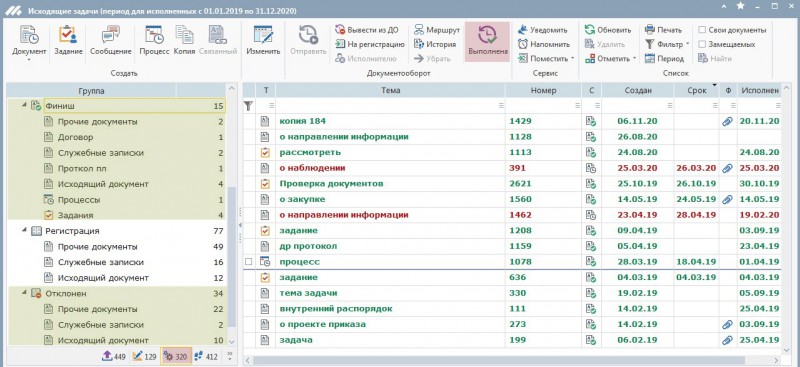800x367 pixels.
Task: Open the Отметить dropdown
Action: (x=634, y=59)
